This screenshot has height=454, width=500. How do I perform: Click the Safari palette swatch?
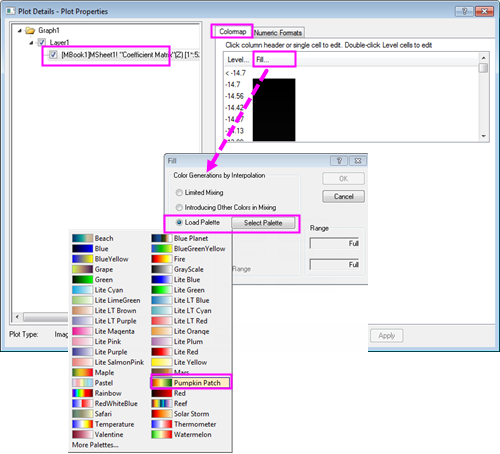pos(82,414)
